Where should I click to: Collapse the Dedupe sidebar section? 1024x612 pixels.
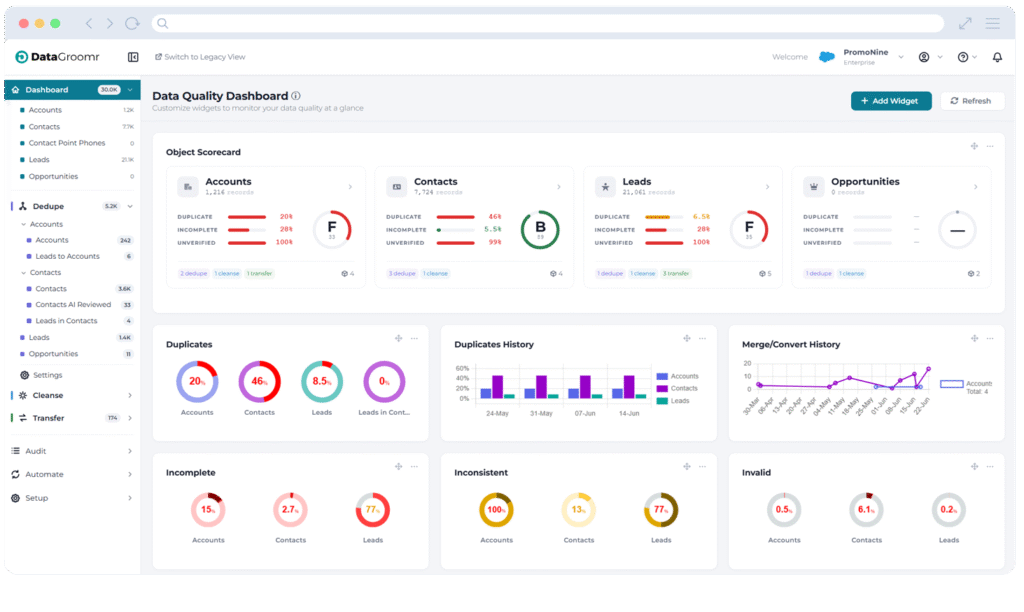coord(130,206)
